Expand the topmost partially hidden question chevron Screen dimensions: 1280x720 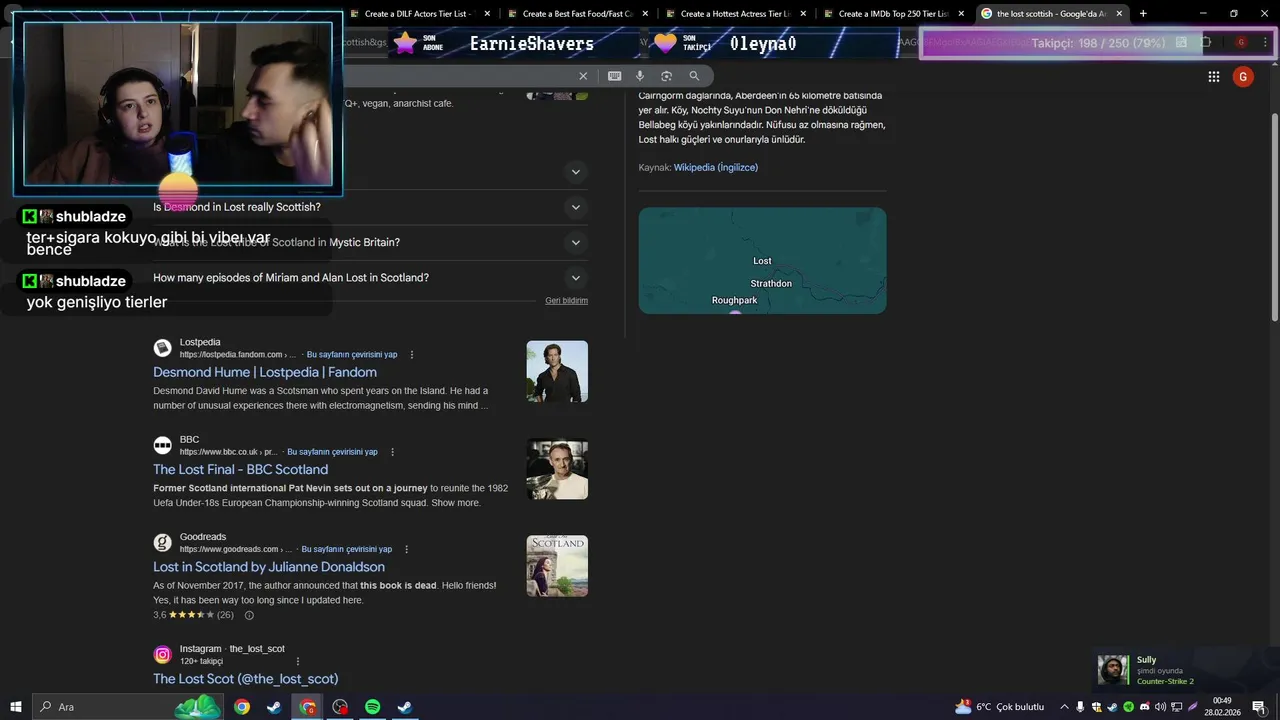pyautogui.click(x=575, y=172)
